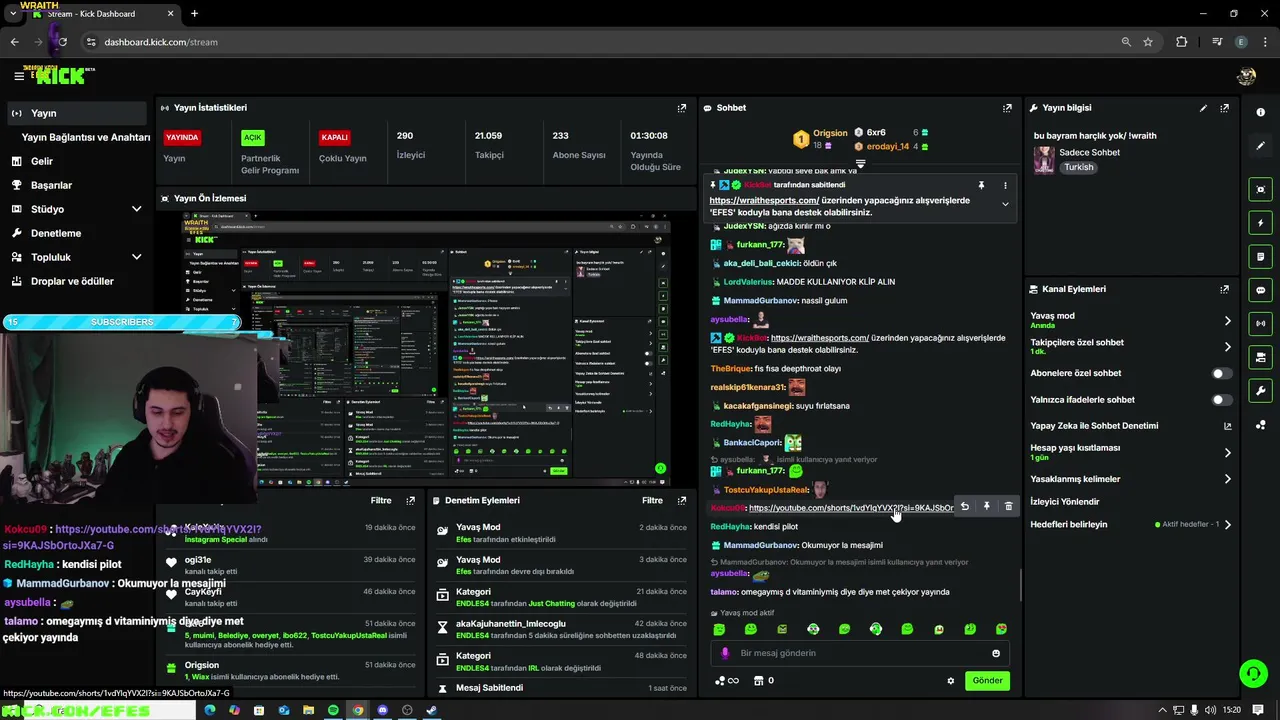Screen dimensions: 1280x720
Task: Pop out the Denetim Eylemleri panel
Action: [682, 500]
